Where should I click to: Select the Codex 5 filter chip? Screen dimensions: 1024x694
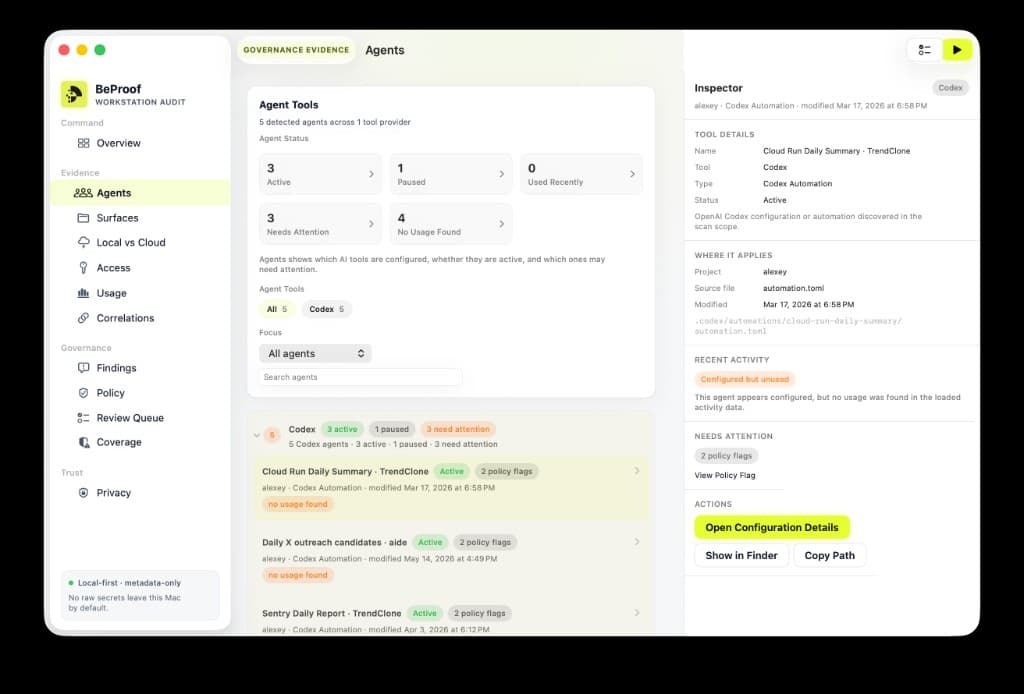pos(327,309)
